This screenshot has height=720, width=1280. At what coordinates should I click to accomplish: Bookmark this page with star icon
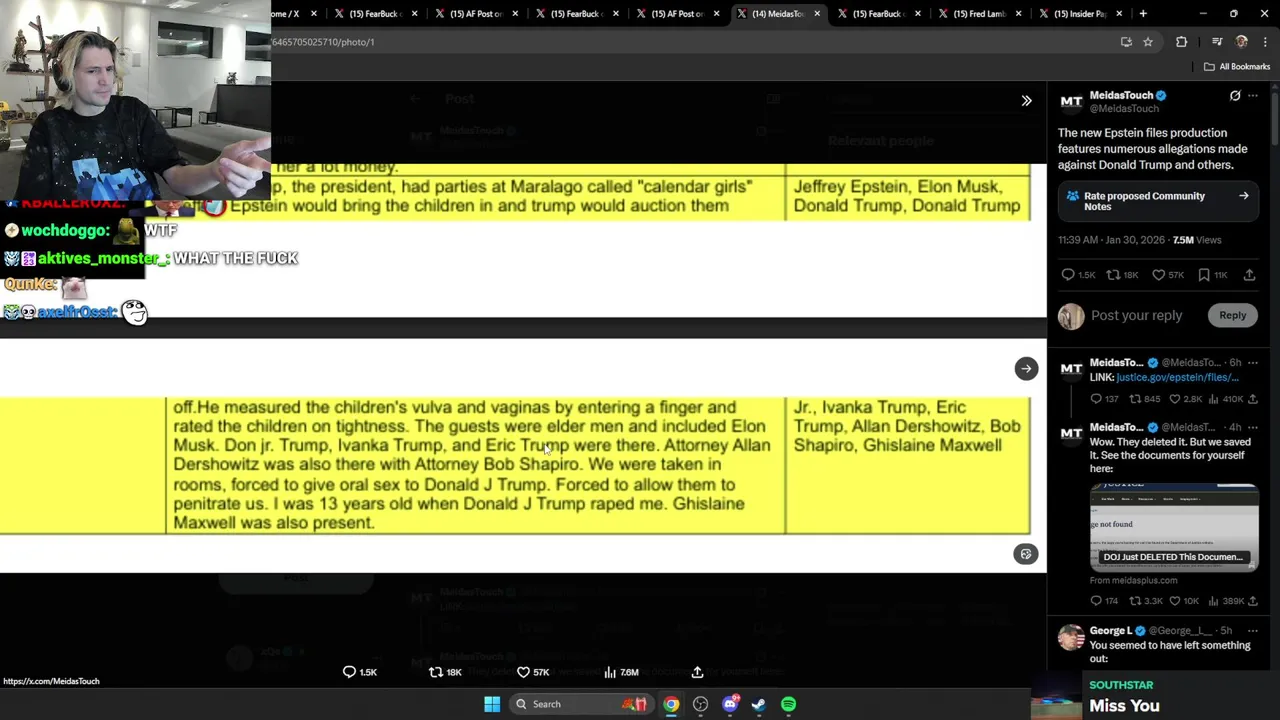click(x=1148, y=42)
